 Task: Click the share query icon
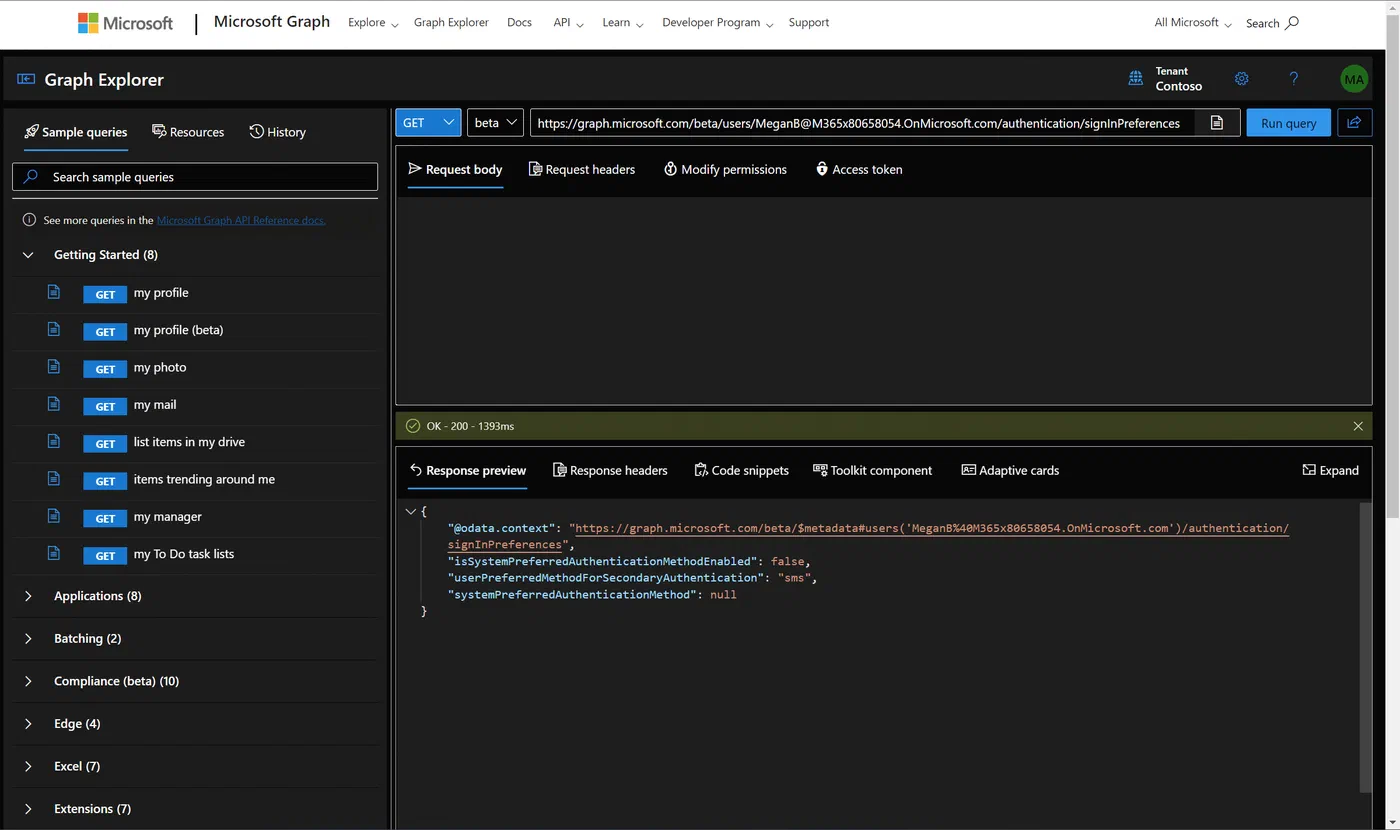pyautogui.click(x=1354, y=122)
